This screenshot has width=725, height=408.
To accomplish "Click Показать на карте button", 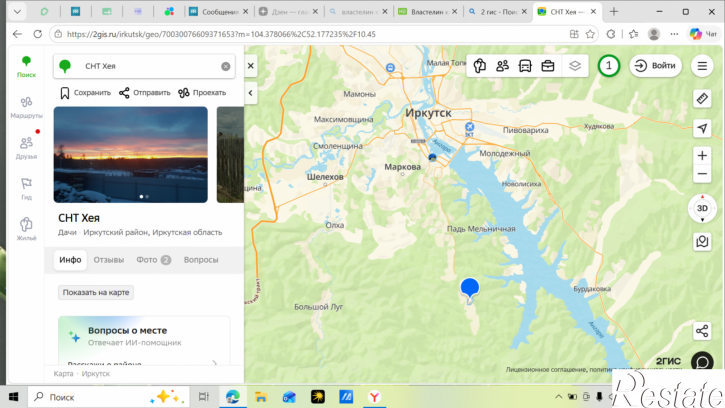I will click(x=96, y=292).
